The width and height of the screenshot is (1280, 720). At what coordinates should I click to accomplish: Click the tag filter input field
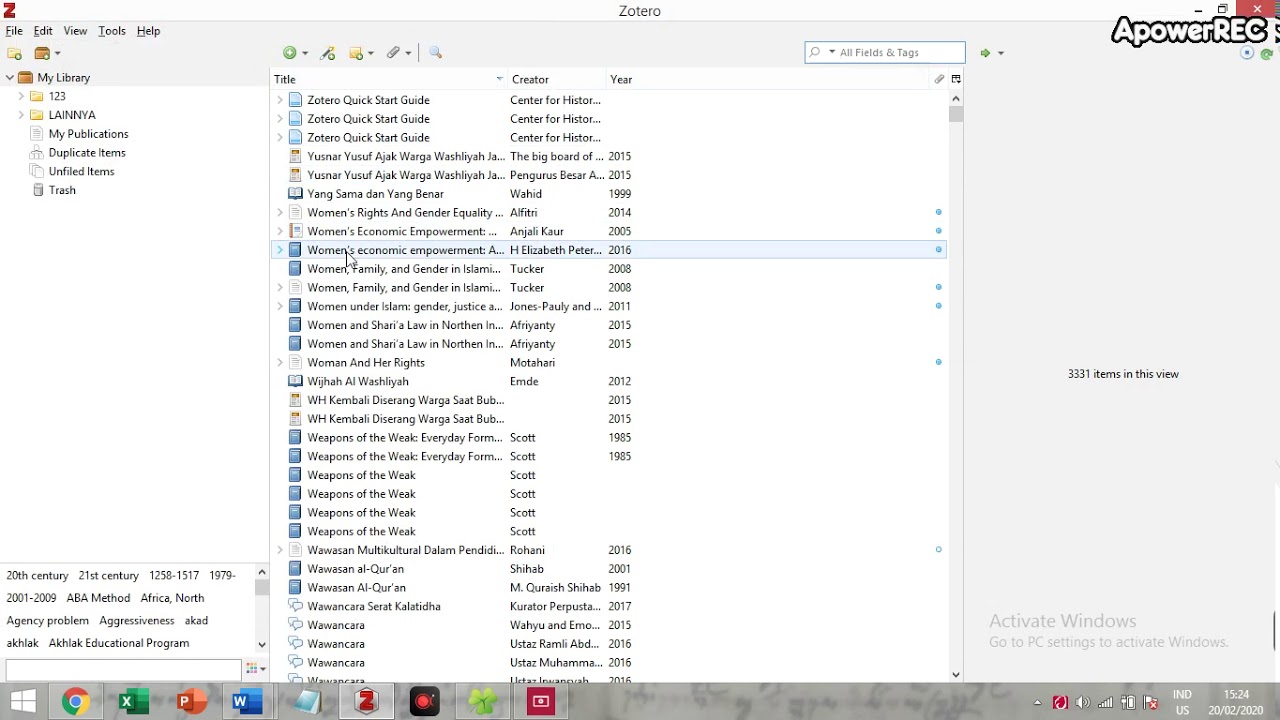(x=123, y=669)
